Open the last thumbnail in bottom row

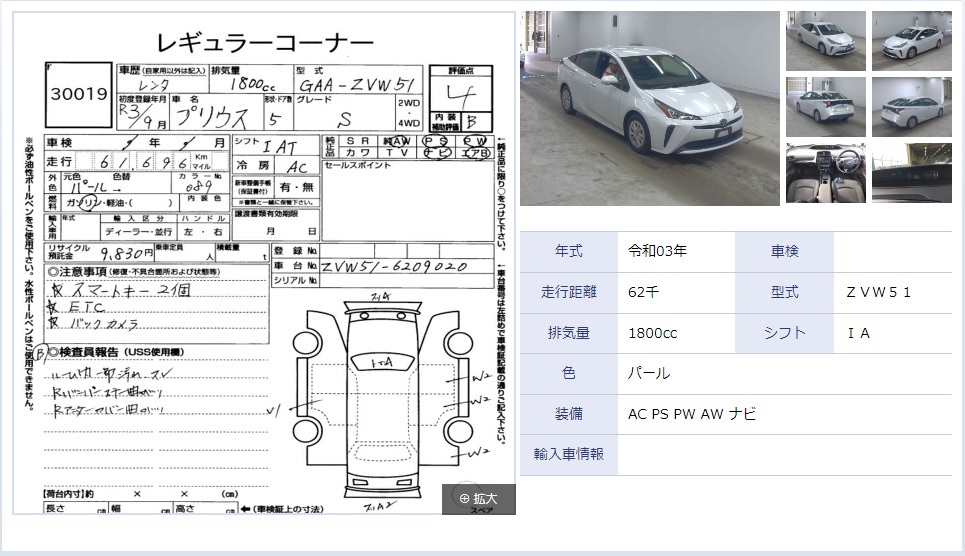coord(911,173)
